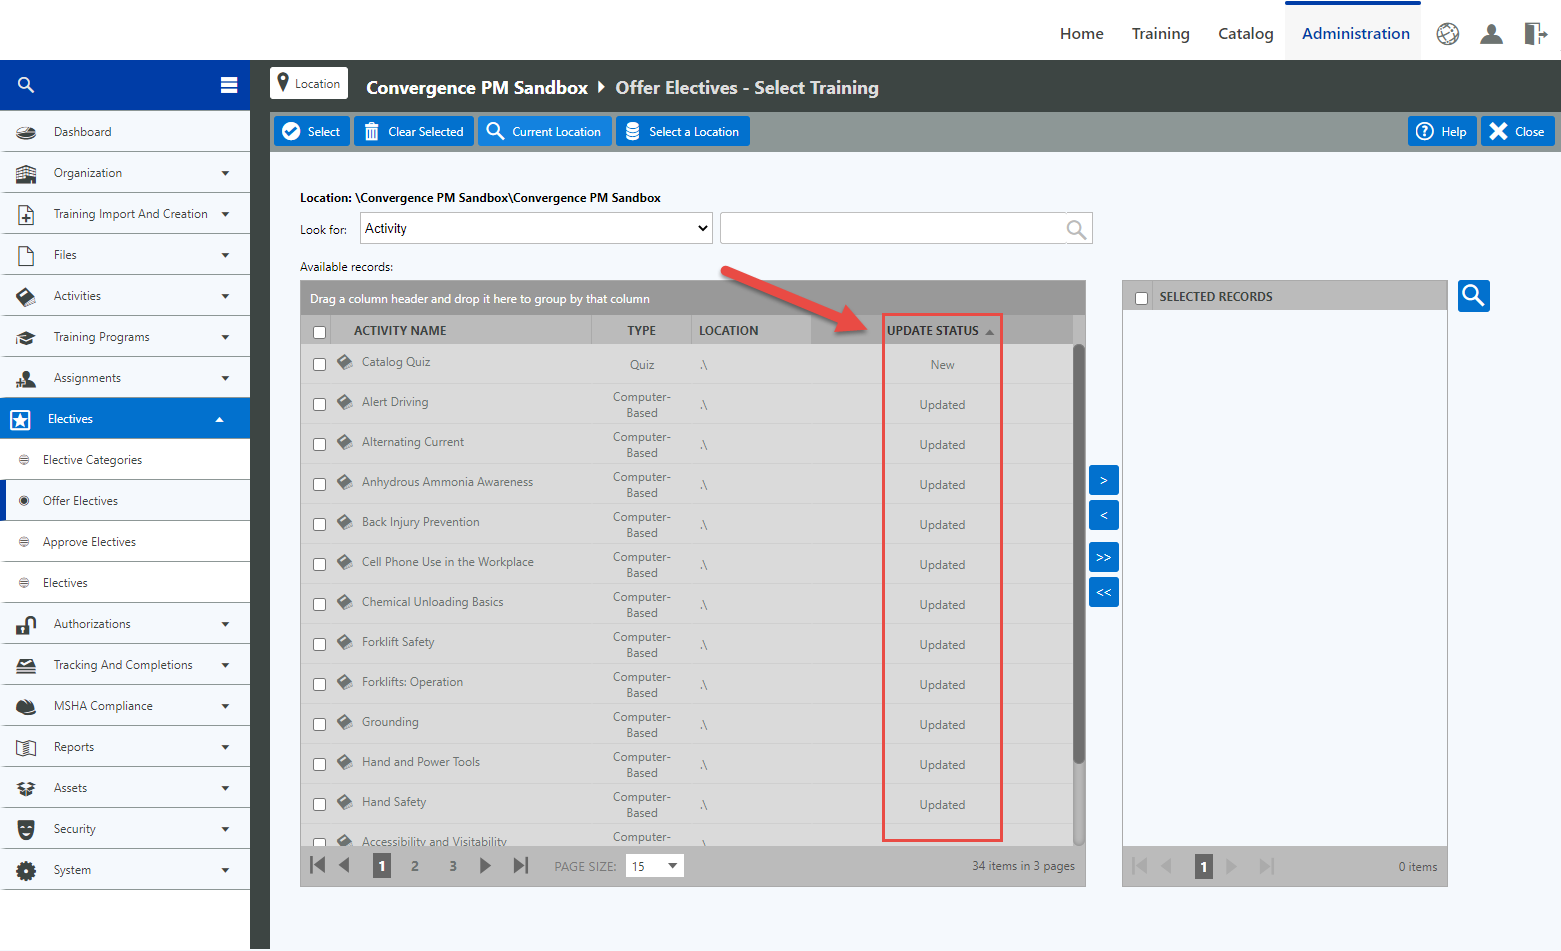
Task: Open the Page Size dropdown
Action: pyautogui.click(x=655, y=866)
